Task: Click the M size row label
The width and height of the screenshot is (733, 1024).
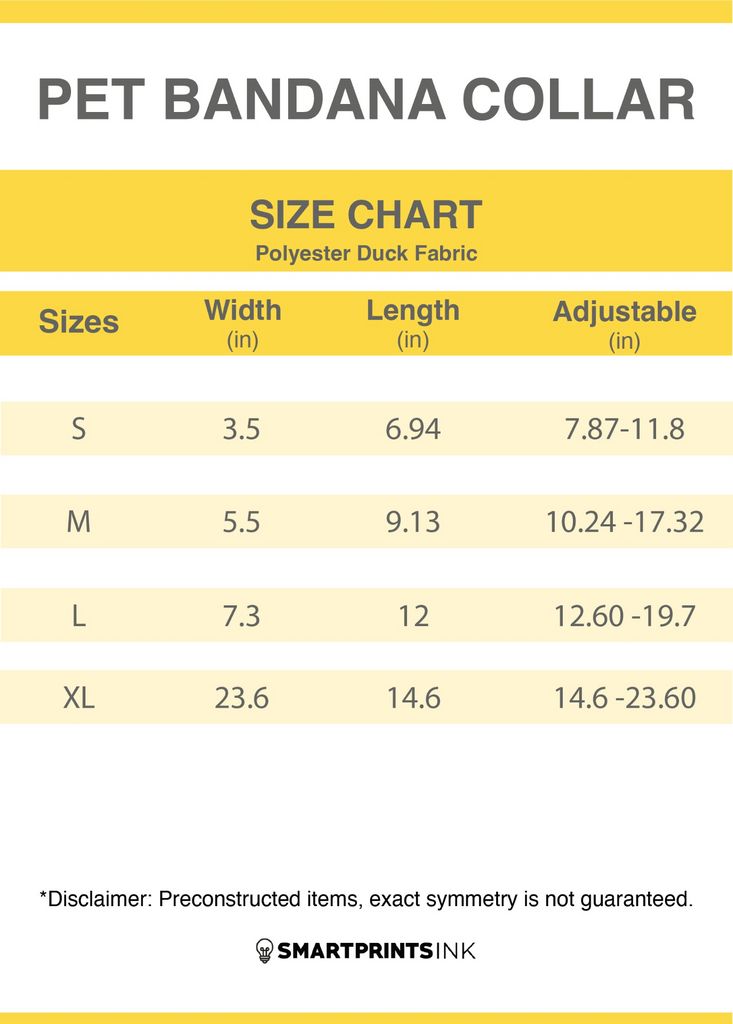Action: 79,521
